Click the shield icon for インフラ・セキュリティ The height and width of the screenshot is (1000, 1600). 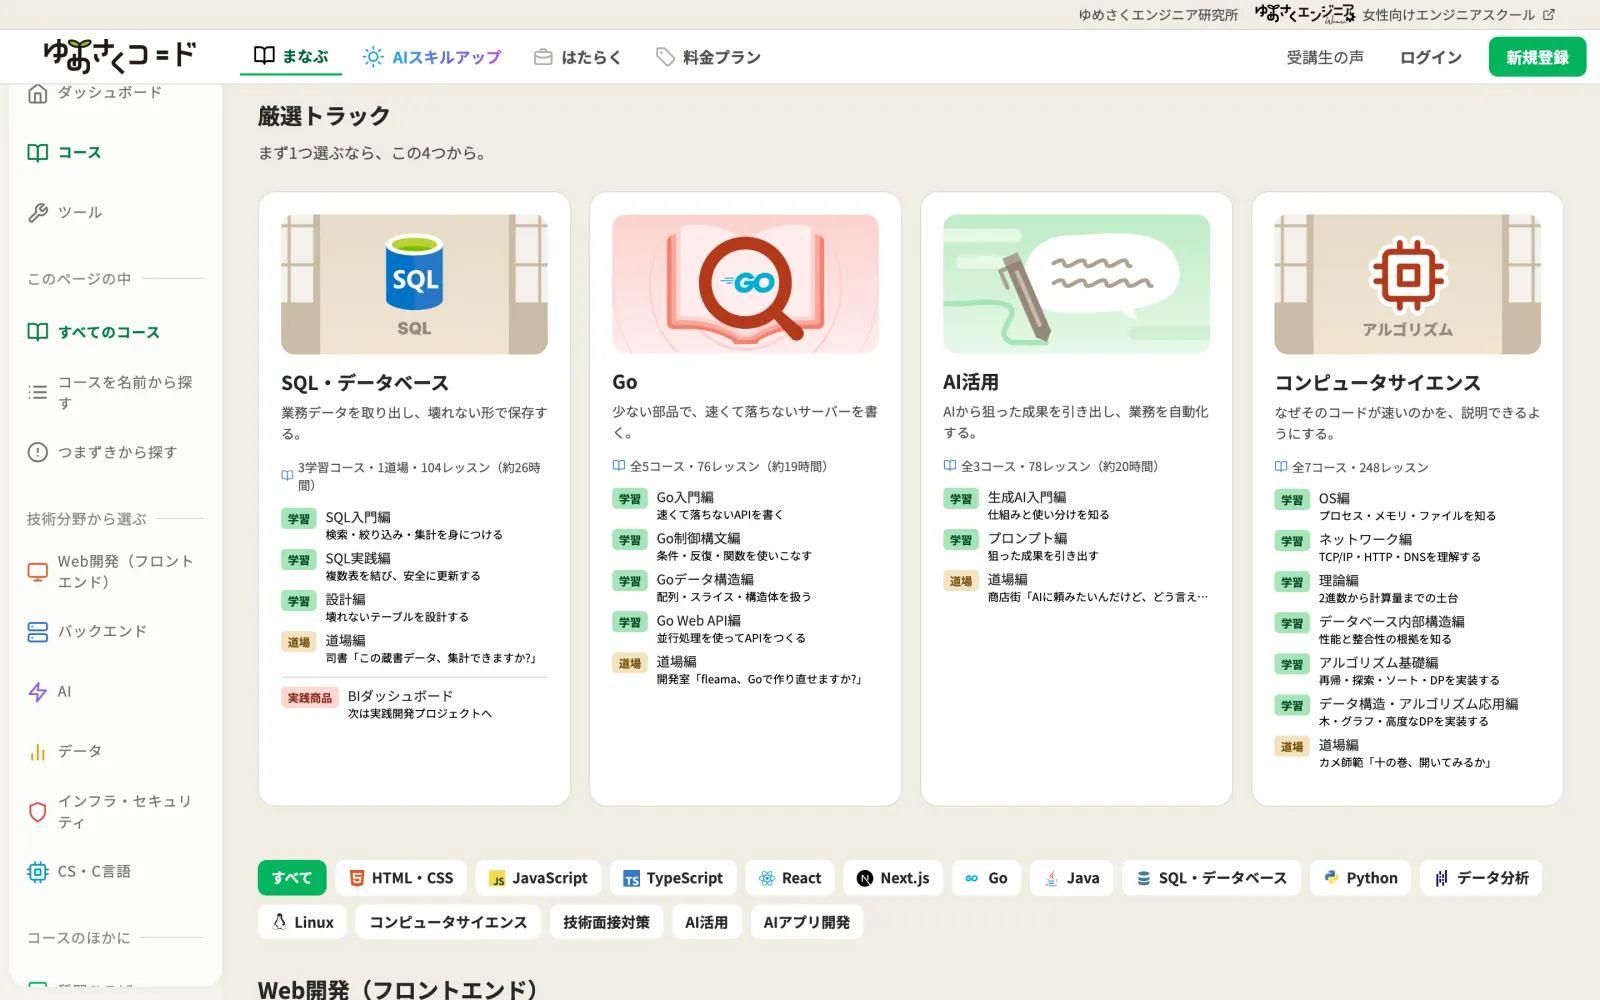click(x=37, y=812)
